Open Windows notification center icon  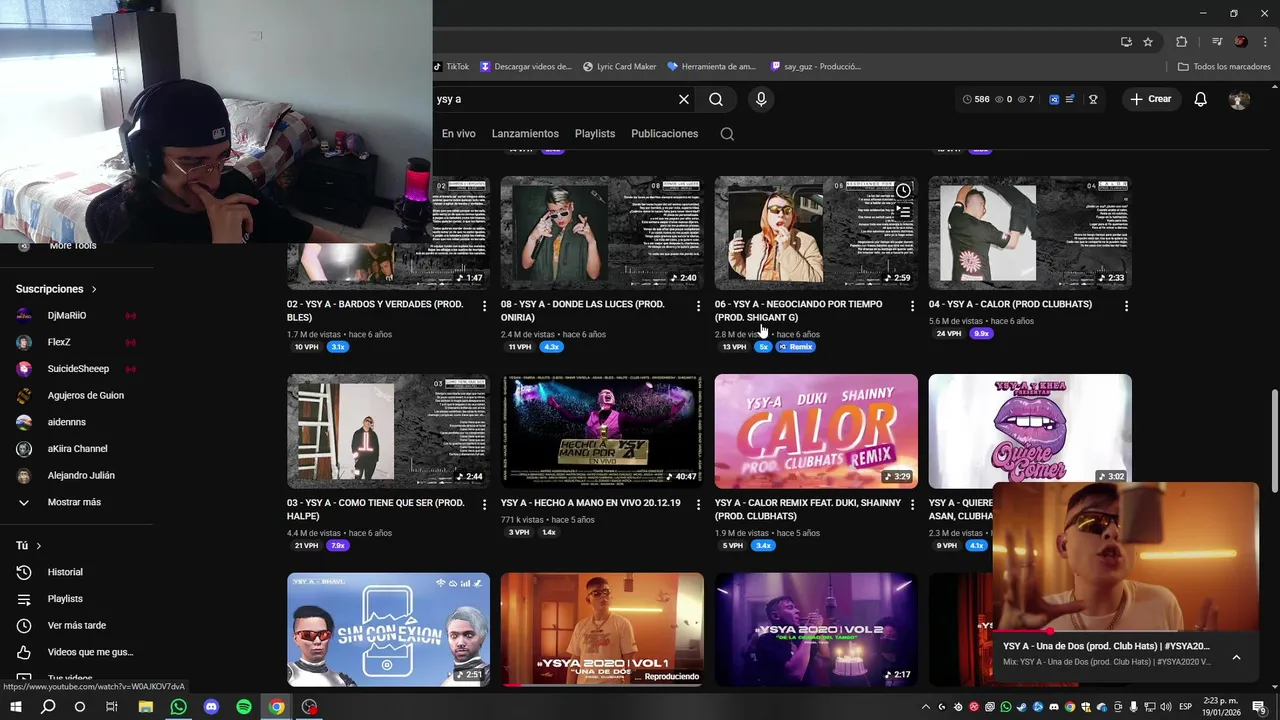coord(1259,707)
